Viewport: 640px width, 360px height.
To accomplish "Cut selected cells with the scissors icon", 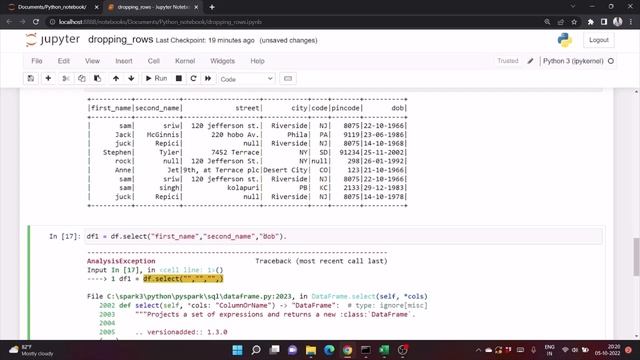I will [x=66, y=78].
